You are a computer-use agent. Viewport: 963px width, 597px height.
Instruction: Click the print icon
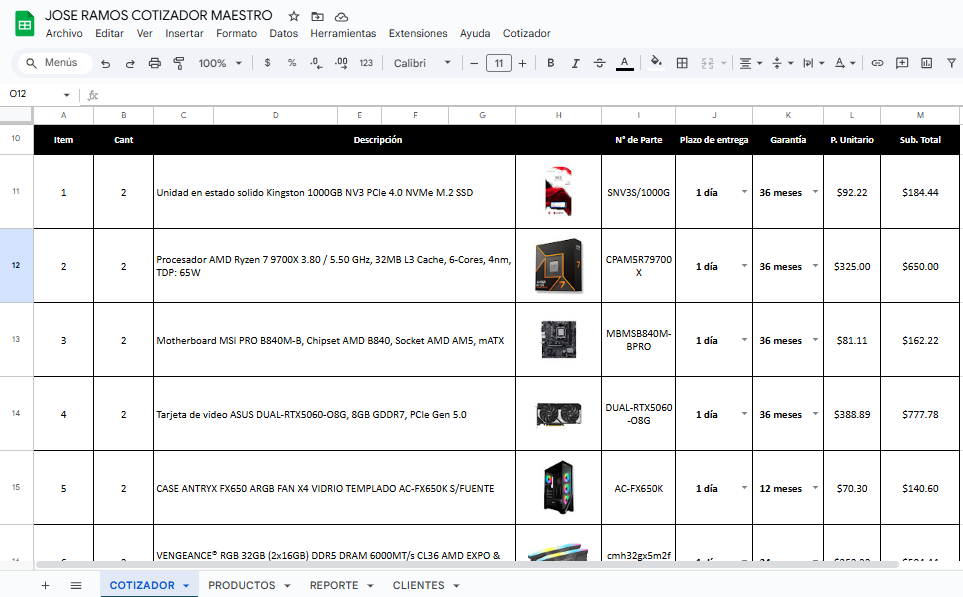click(154, 63)
